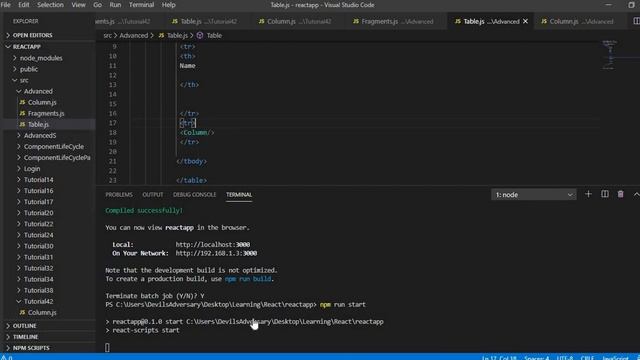The width and height of the screenshot is (640, 360).
Task: Expand the Login folder
Action: 48,168
